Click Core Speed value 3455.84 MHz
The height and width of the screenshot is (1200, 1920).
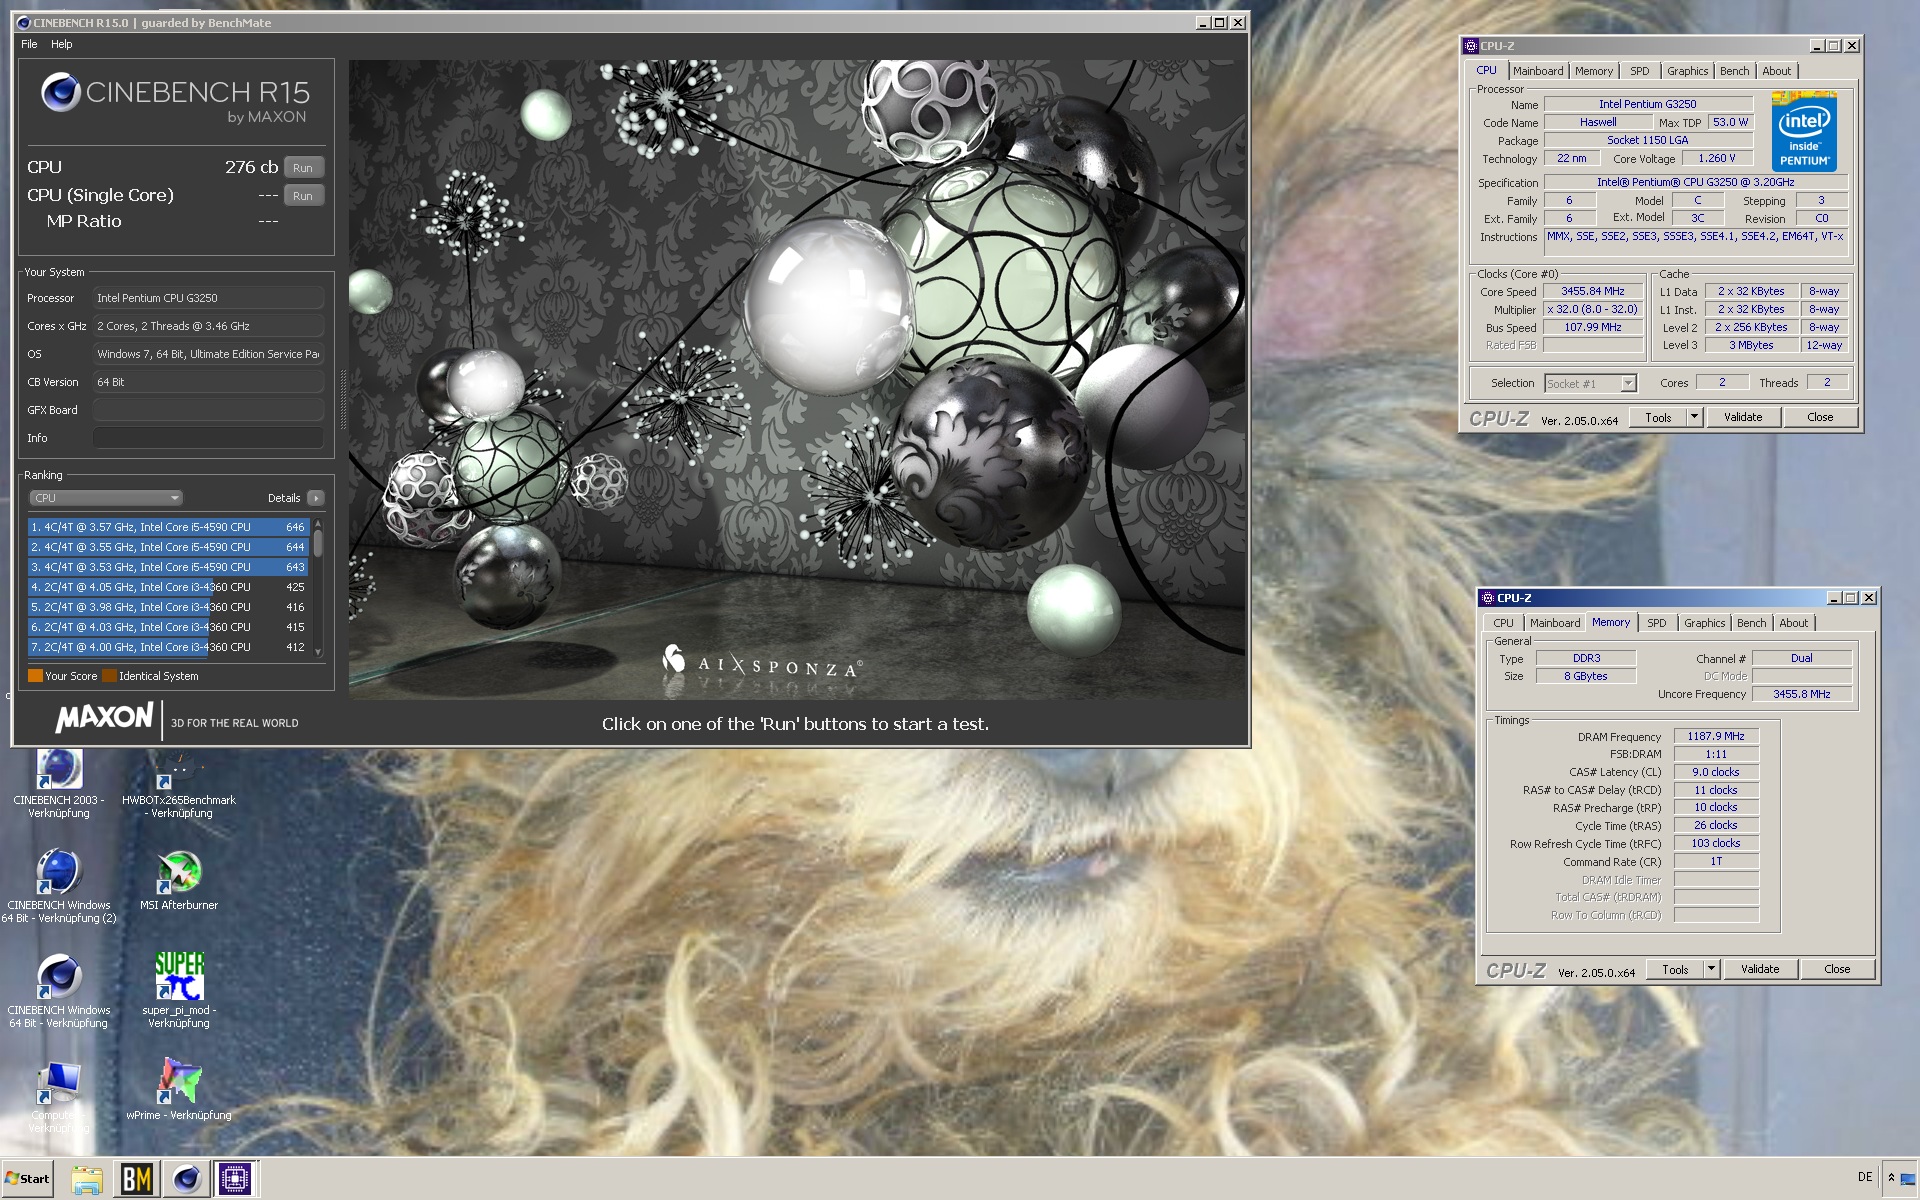tap(1593, 291)
